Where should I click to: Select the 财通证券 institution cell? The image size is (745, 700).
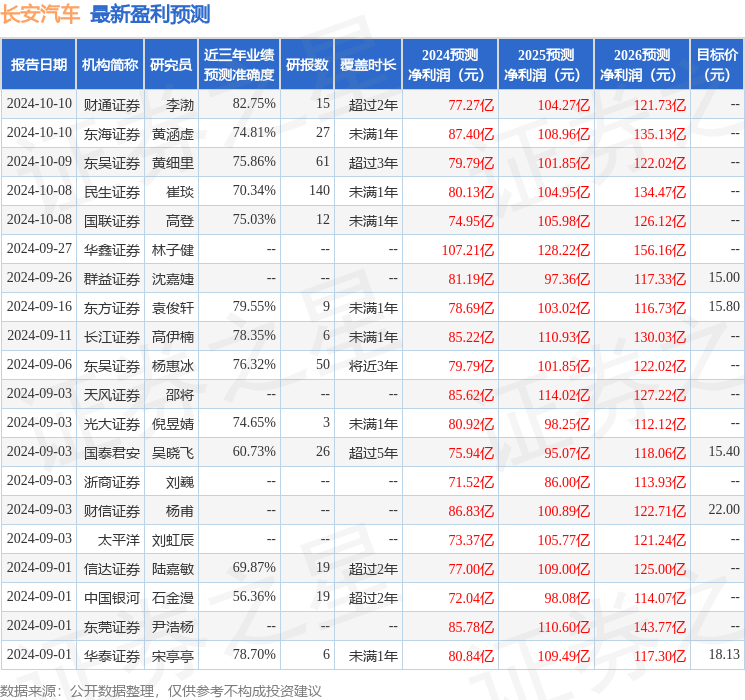click(112, 105)
